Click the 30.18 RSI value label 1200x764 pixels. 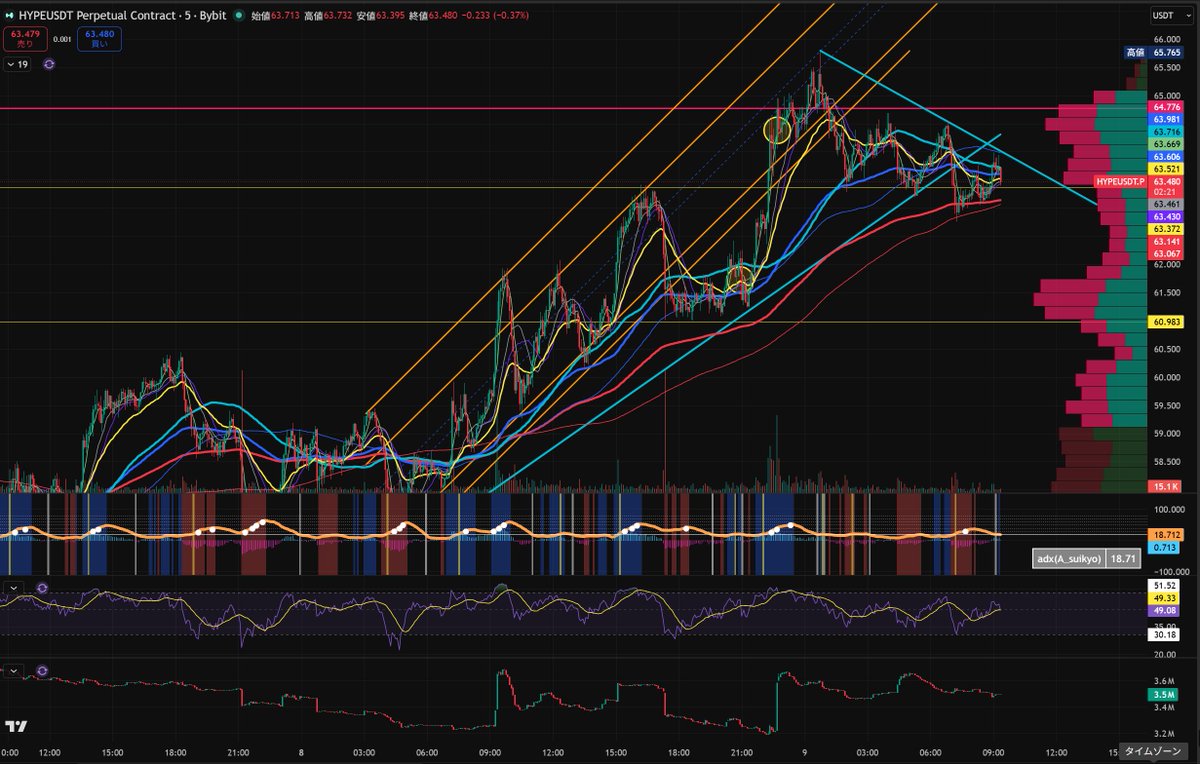(1164, 633)
